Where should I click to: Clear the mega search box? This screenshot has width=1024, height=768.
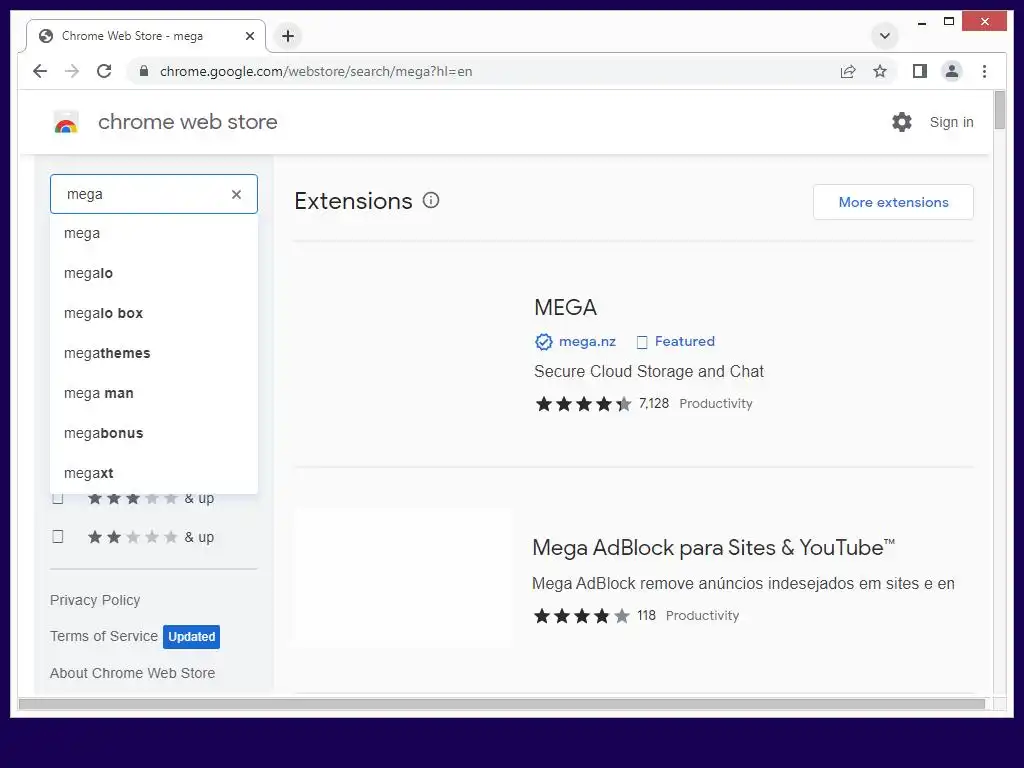click(x=236, y=194)
